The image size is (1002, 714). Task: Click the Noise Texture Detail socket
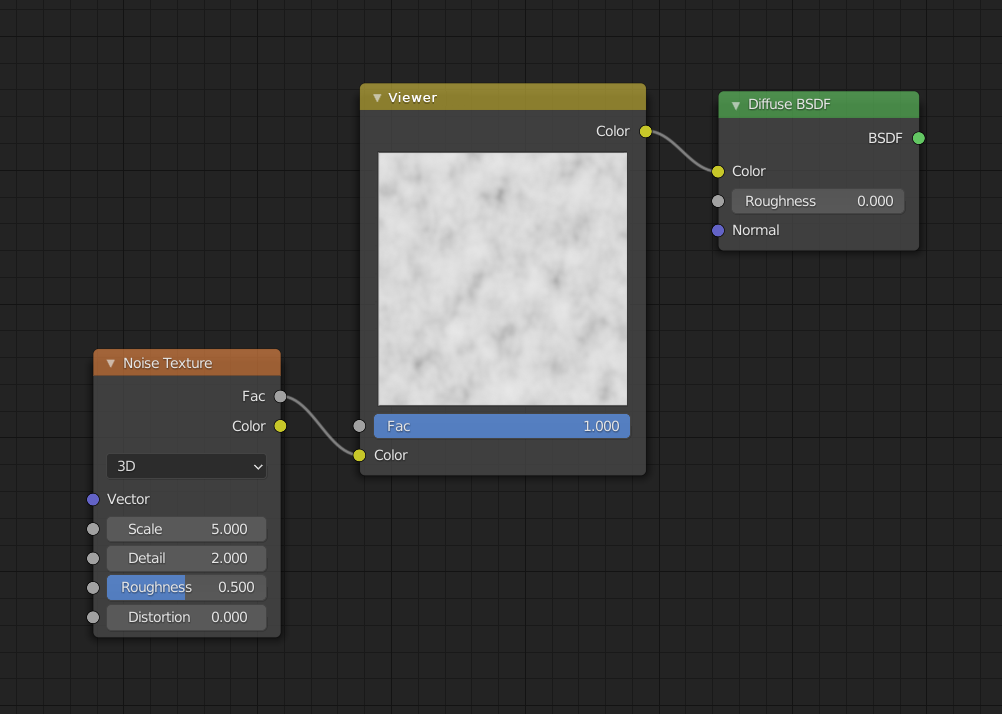pos(93,558)
